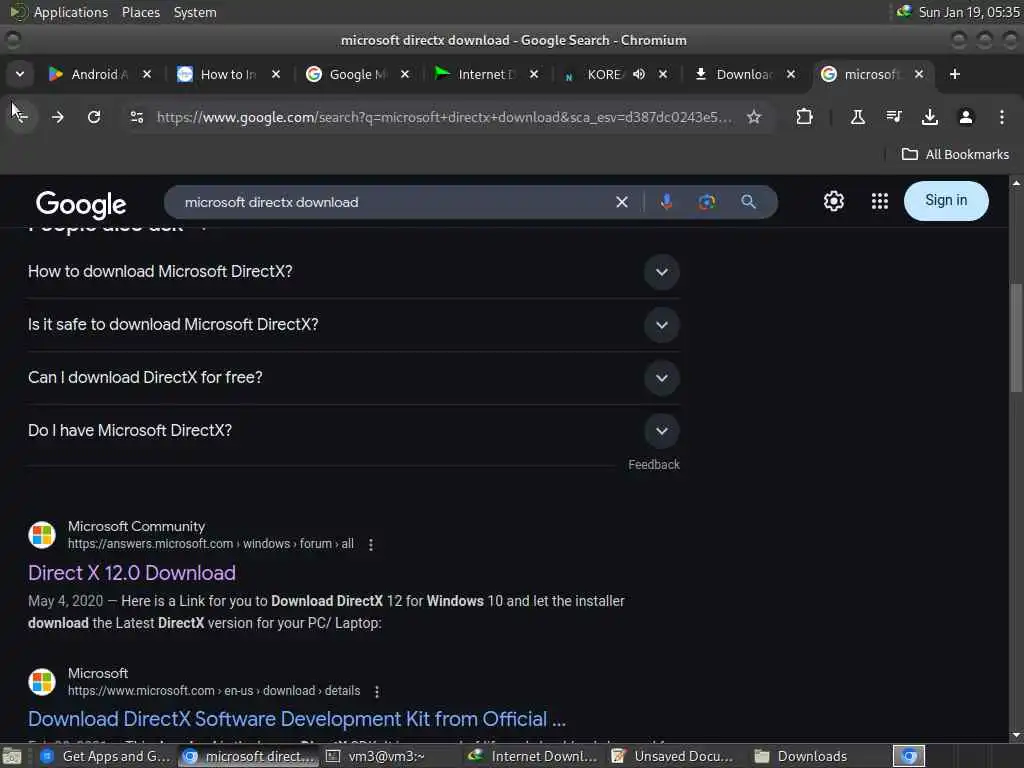Close the Internet Download tab
This screenshot has height=768, width=1024.
coord(534,74)
